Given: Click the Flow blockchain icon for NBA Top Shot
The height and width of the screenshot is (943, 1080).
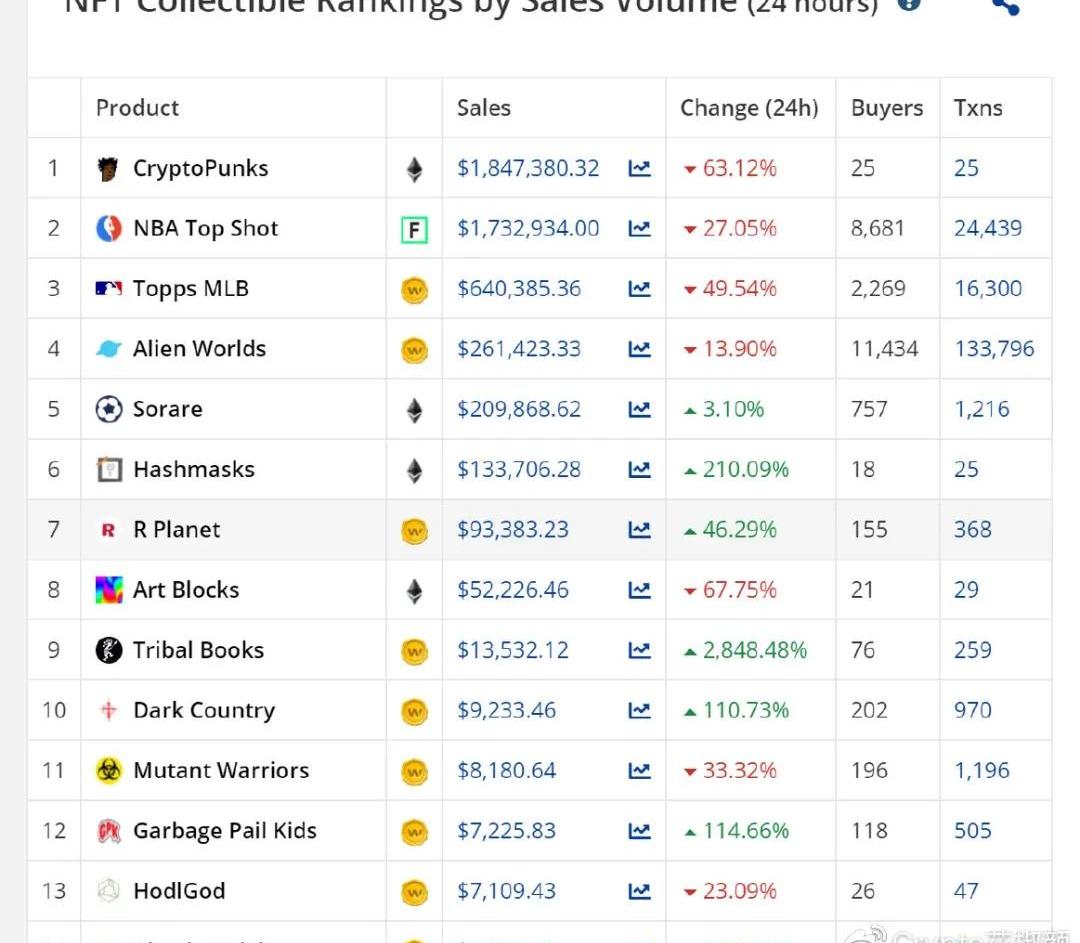Looking at the screenshot, I should pos(414,230).
